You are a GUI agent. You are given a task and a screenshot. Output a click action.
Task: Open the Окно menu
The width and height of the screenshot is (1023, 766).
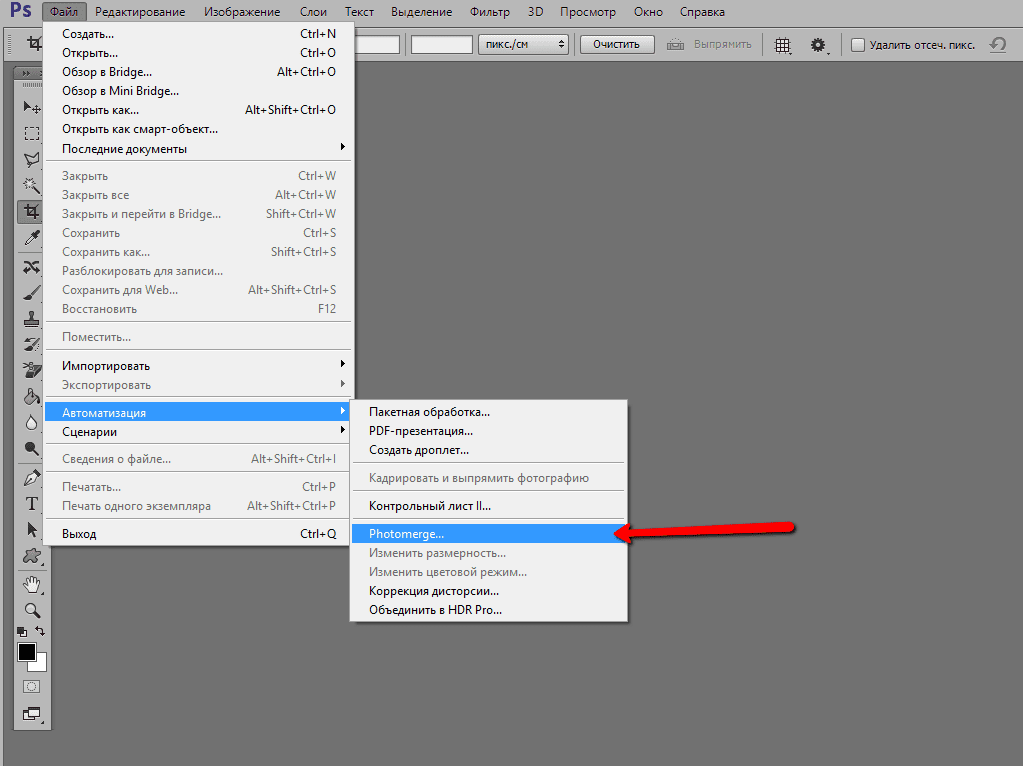pyautogui.click(x=648, y=12)
